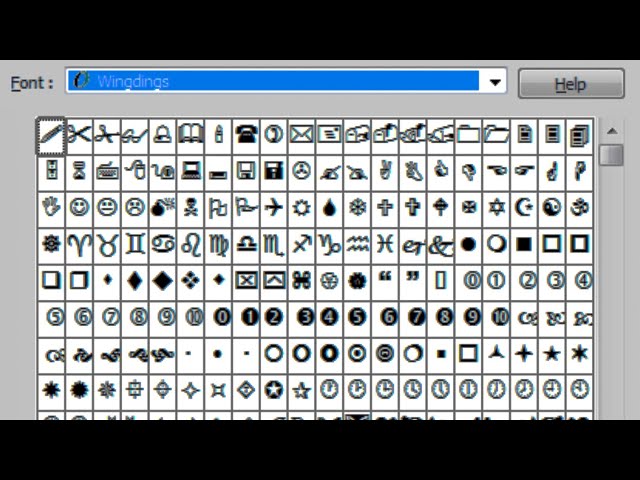
Task: Choose the victory hand symbol
Action: point(384,170)
